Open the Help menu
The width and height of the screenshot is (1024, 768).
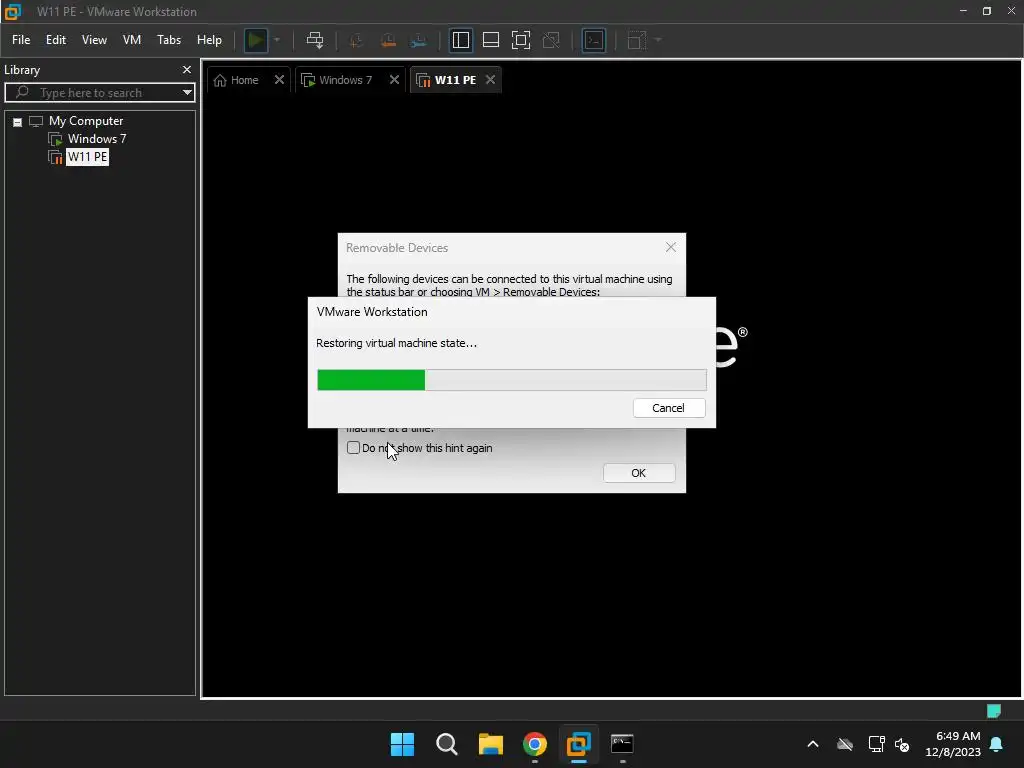click(209, 40)
